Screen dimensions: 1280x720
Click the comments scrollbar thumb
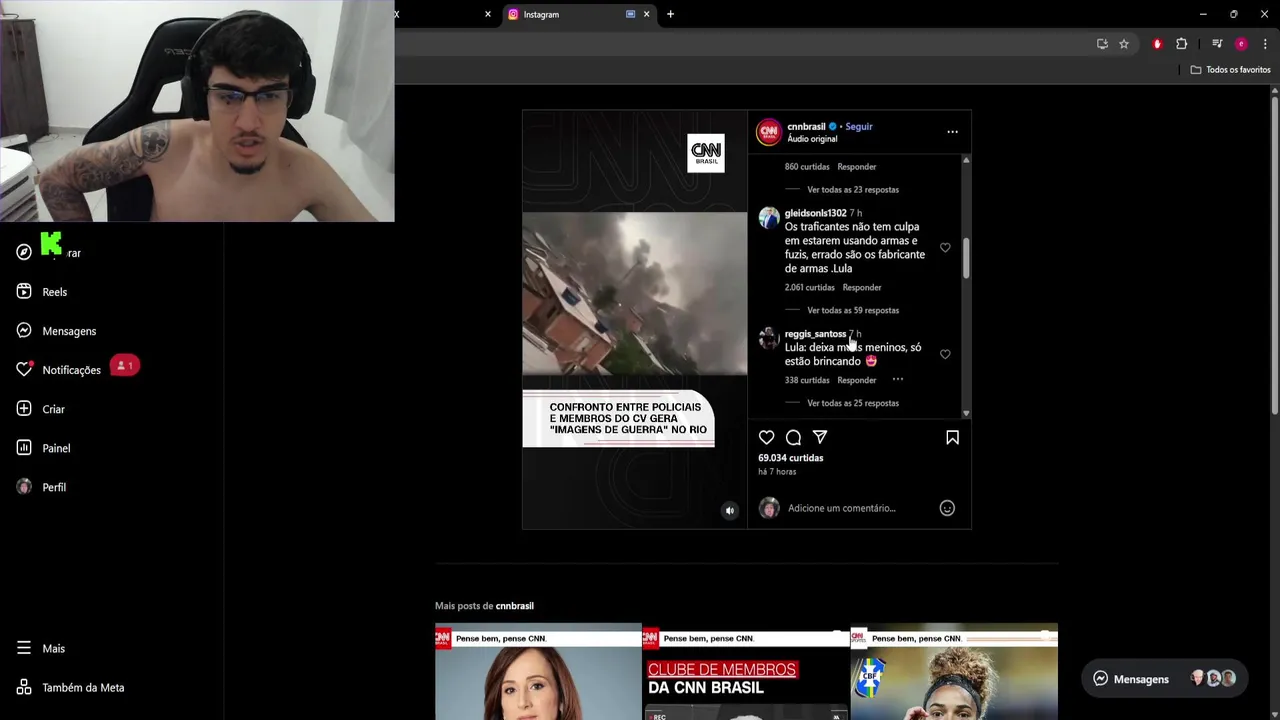[x=966, y=258]
